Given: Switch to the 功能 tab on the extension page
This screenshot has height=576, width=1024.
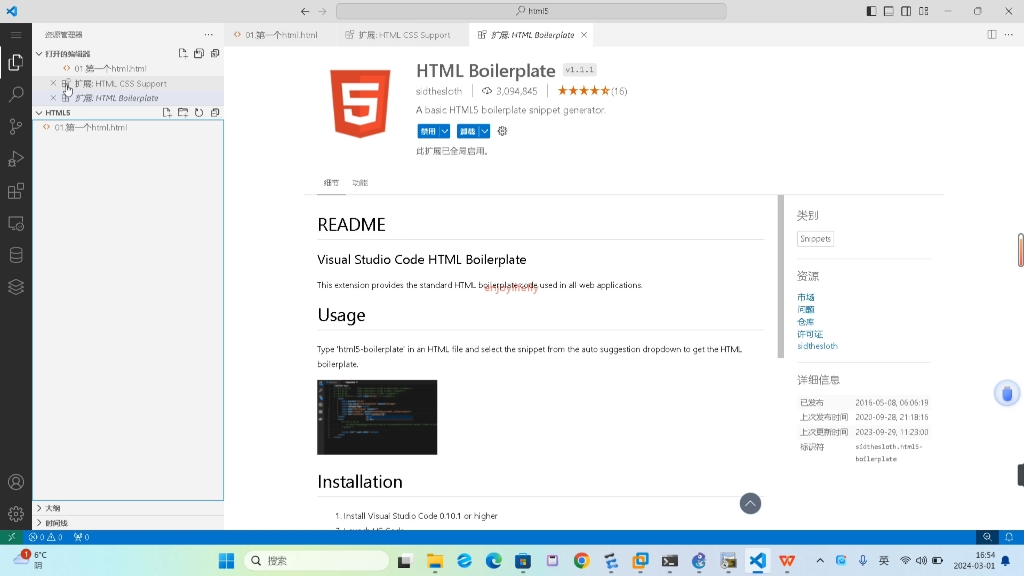Looking at the screenshot, I should click(x=360, y=183).
